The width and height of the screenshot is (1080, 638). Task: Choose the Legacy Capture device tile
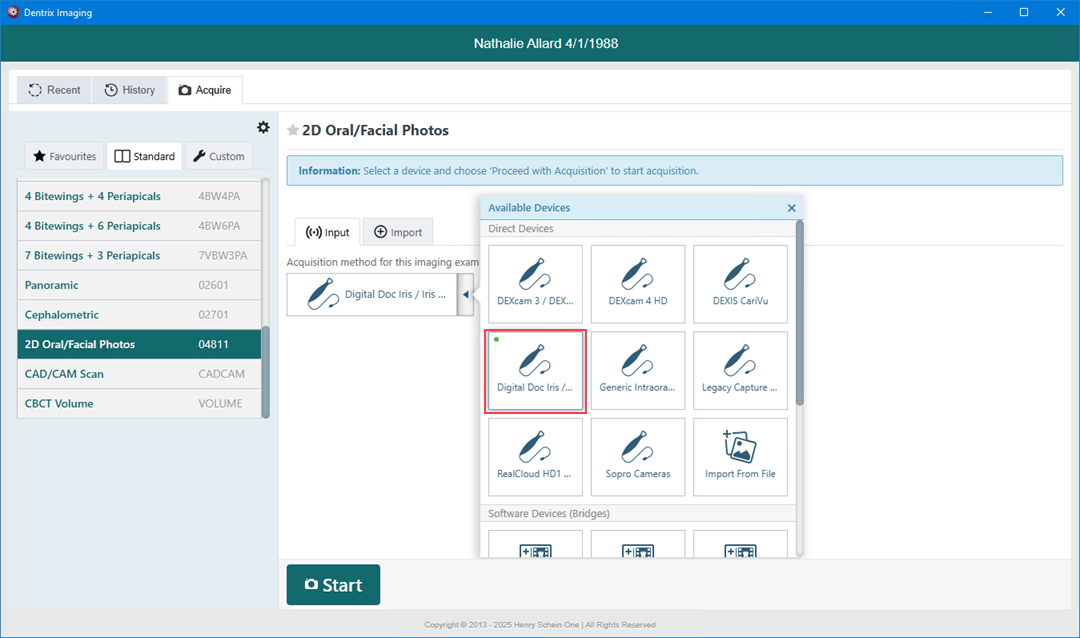pyautogui.click(x=740, y=370)
